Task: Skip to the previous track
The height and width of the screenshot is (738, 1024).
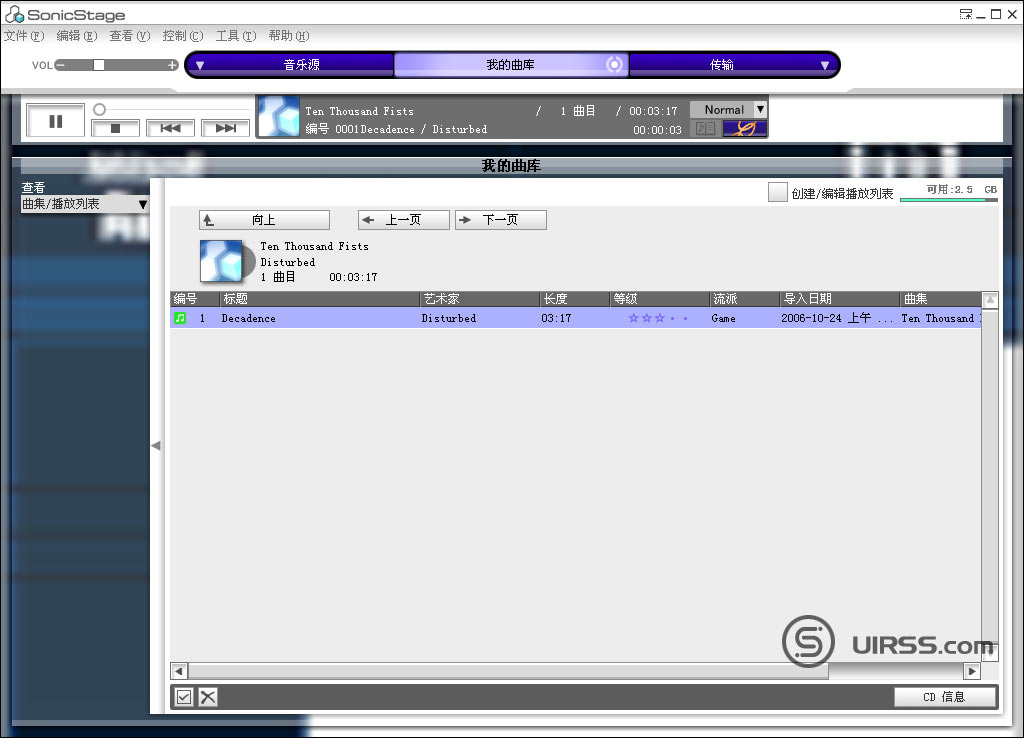Action: pyautogui.click(x=170, y=128)
